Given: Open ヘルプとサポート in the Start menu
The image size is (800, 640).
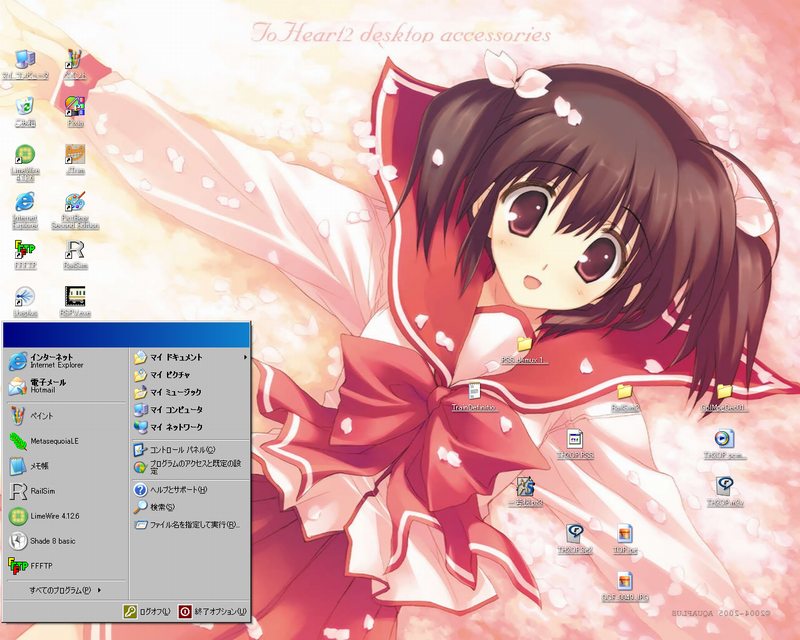Looking at the screenshot, I should [x=190, y=489].
